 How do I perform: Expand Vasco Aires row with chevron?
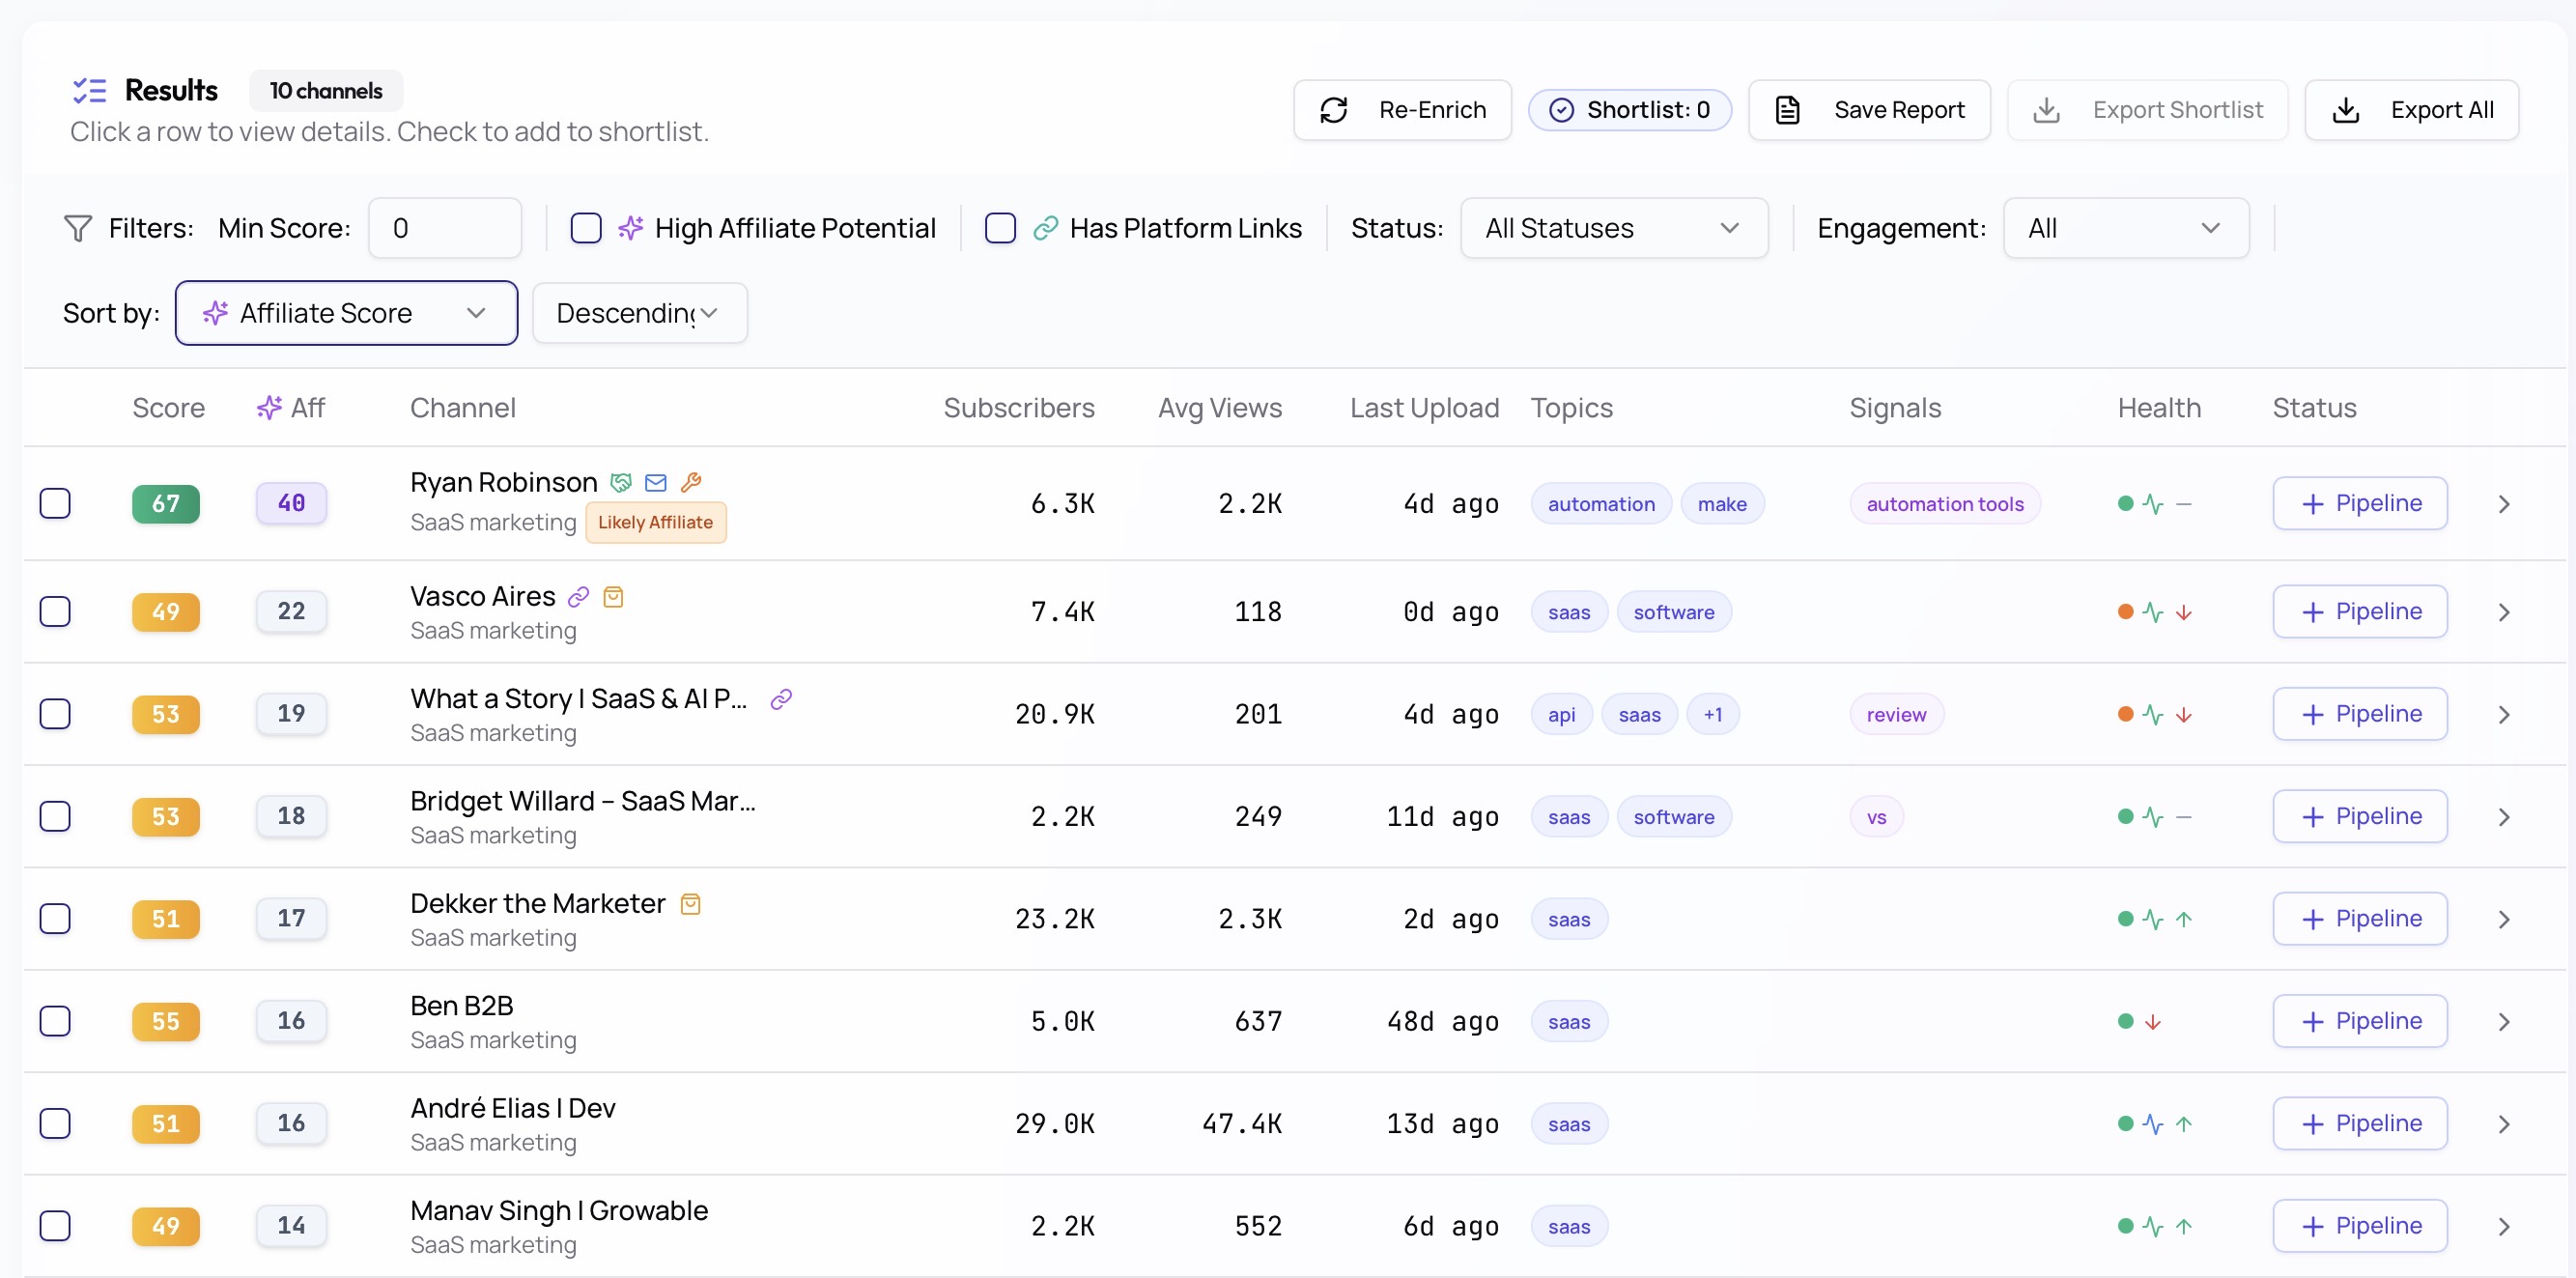(x=2504, y=612)
